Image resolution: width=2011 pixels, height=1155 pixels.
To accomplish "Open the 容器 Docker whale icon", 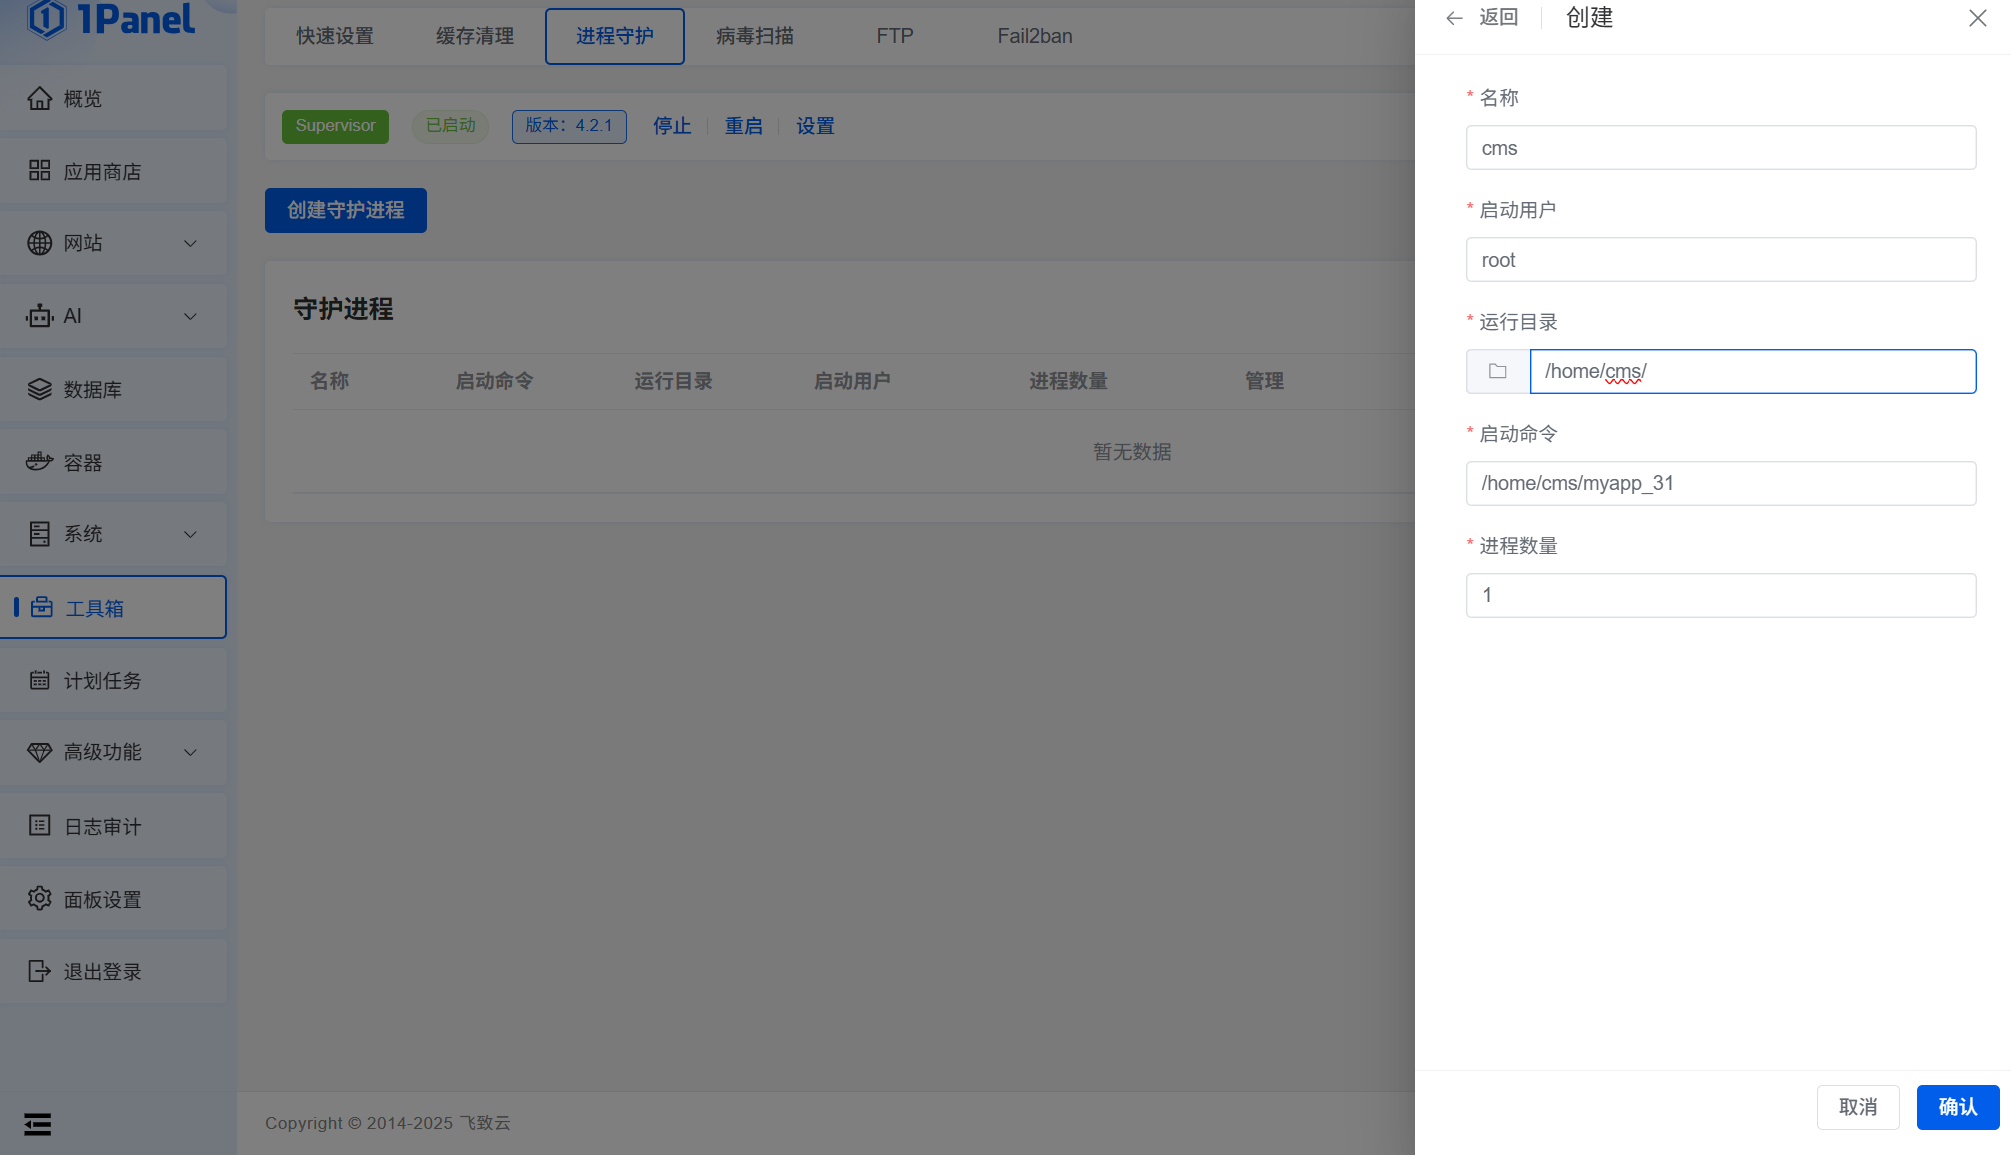I will tap(39, 462).
